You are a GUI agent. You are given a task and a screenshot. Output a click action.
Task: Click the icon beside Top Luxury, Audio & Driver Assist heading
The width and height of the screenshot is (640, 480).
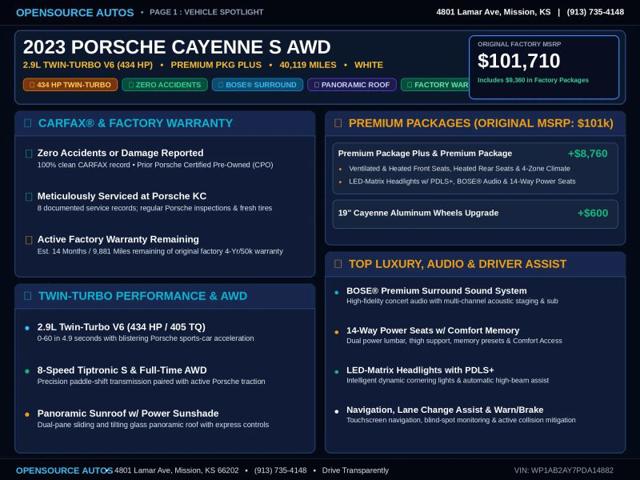[338, 264]
